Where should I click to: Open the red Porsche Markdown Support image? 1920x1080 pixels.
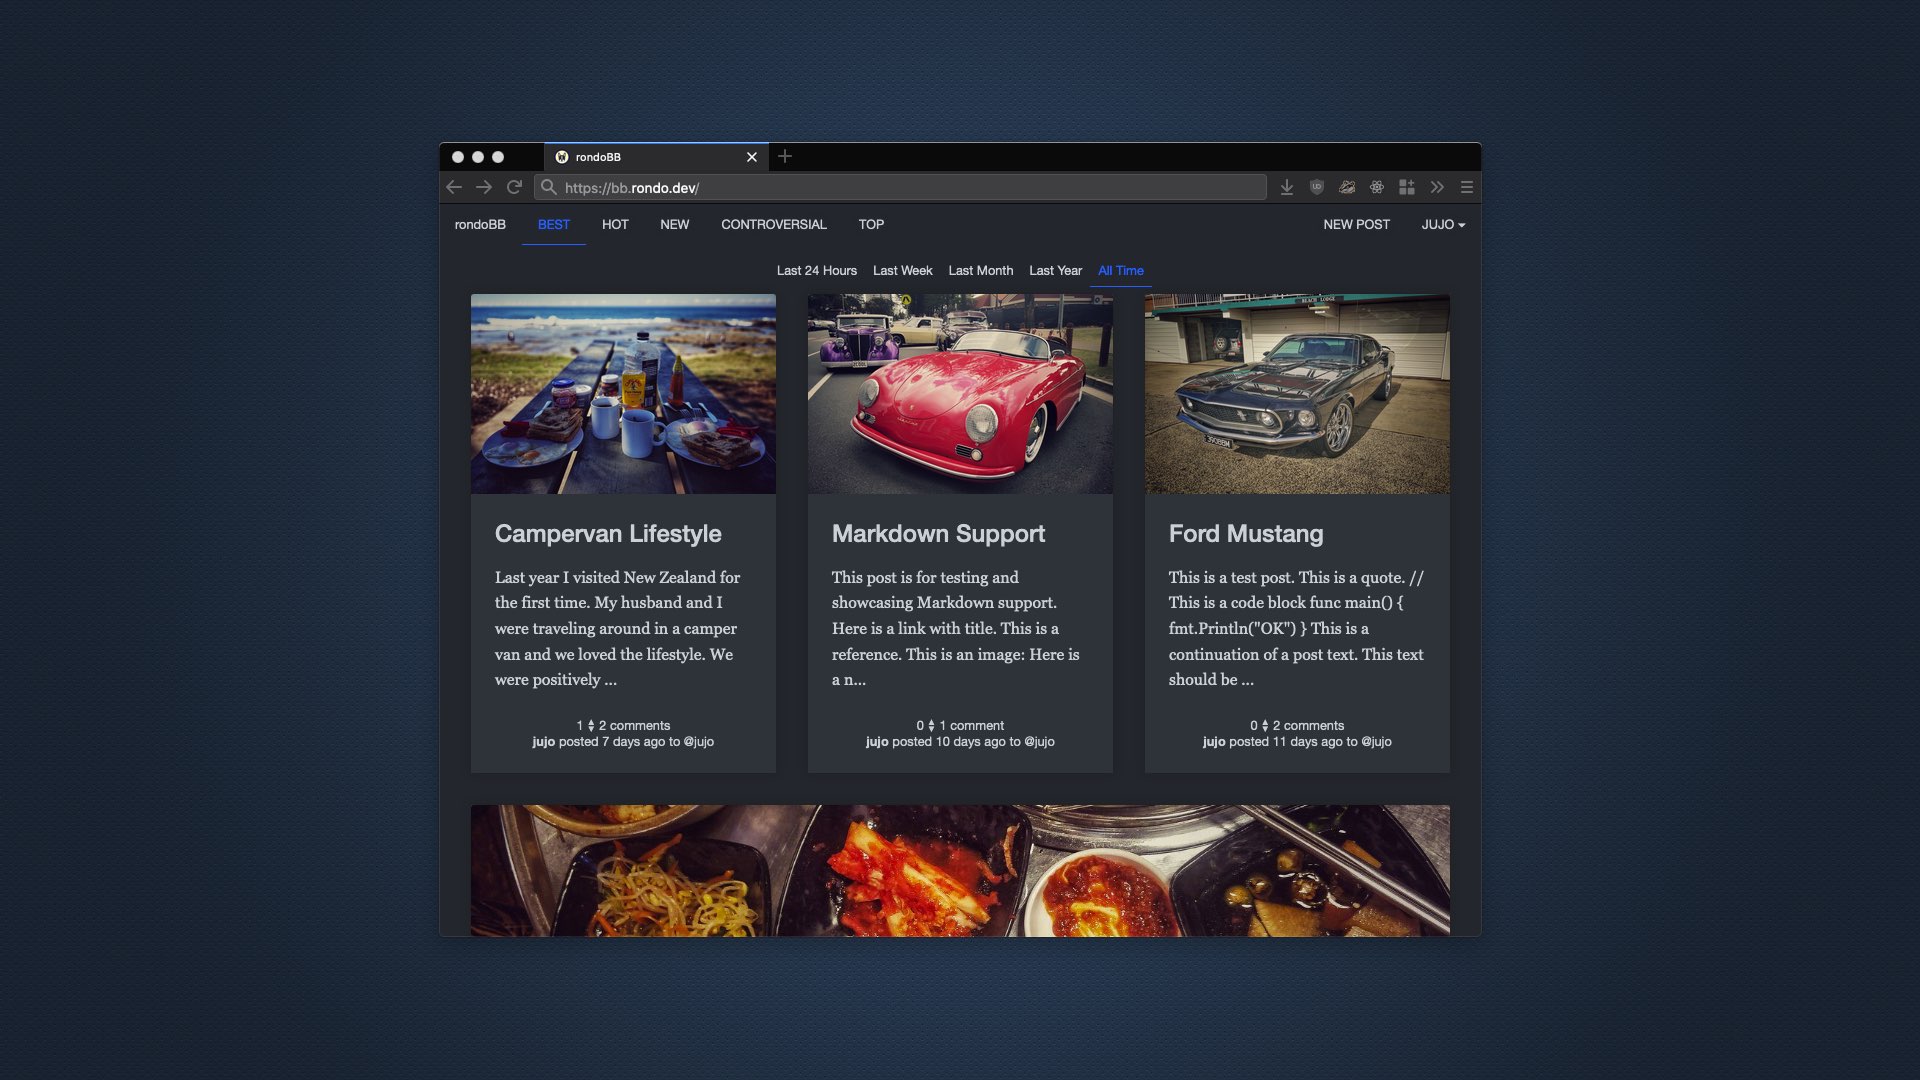pyautogui.click(x=960, y=393)
